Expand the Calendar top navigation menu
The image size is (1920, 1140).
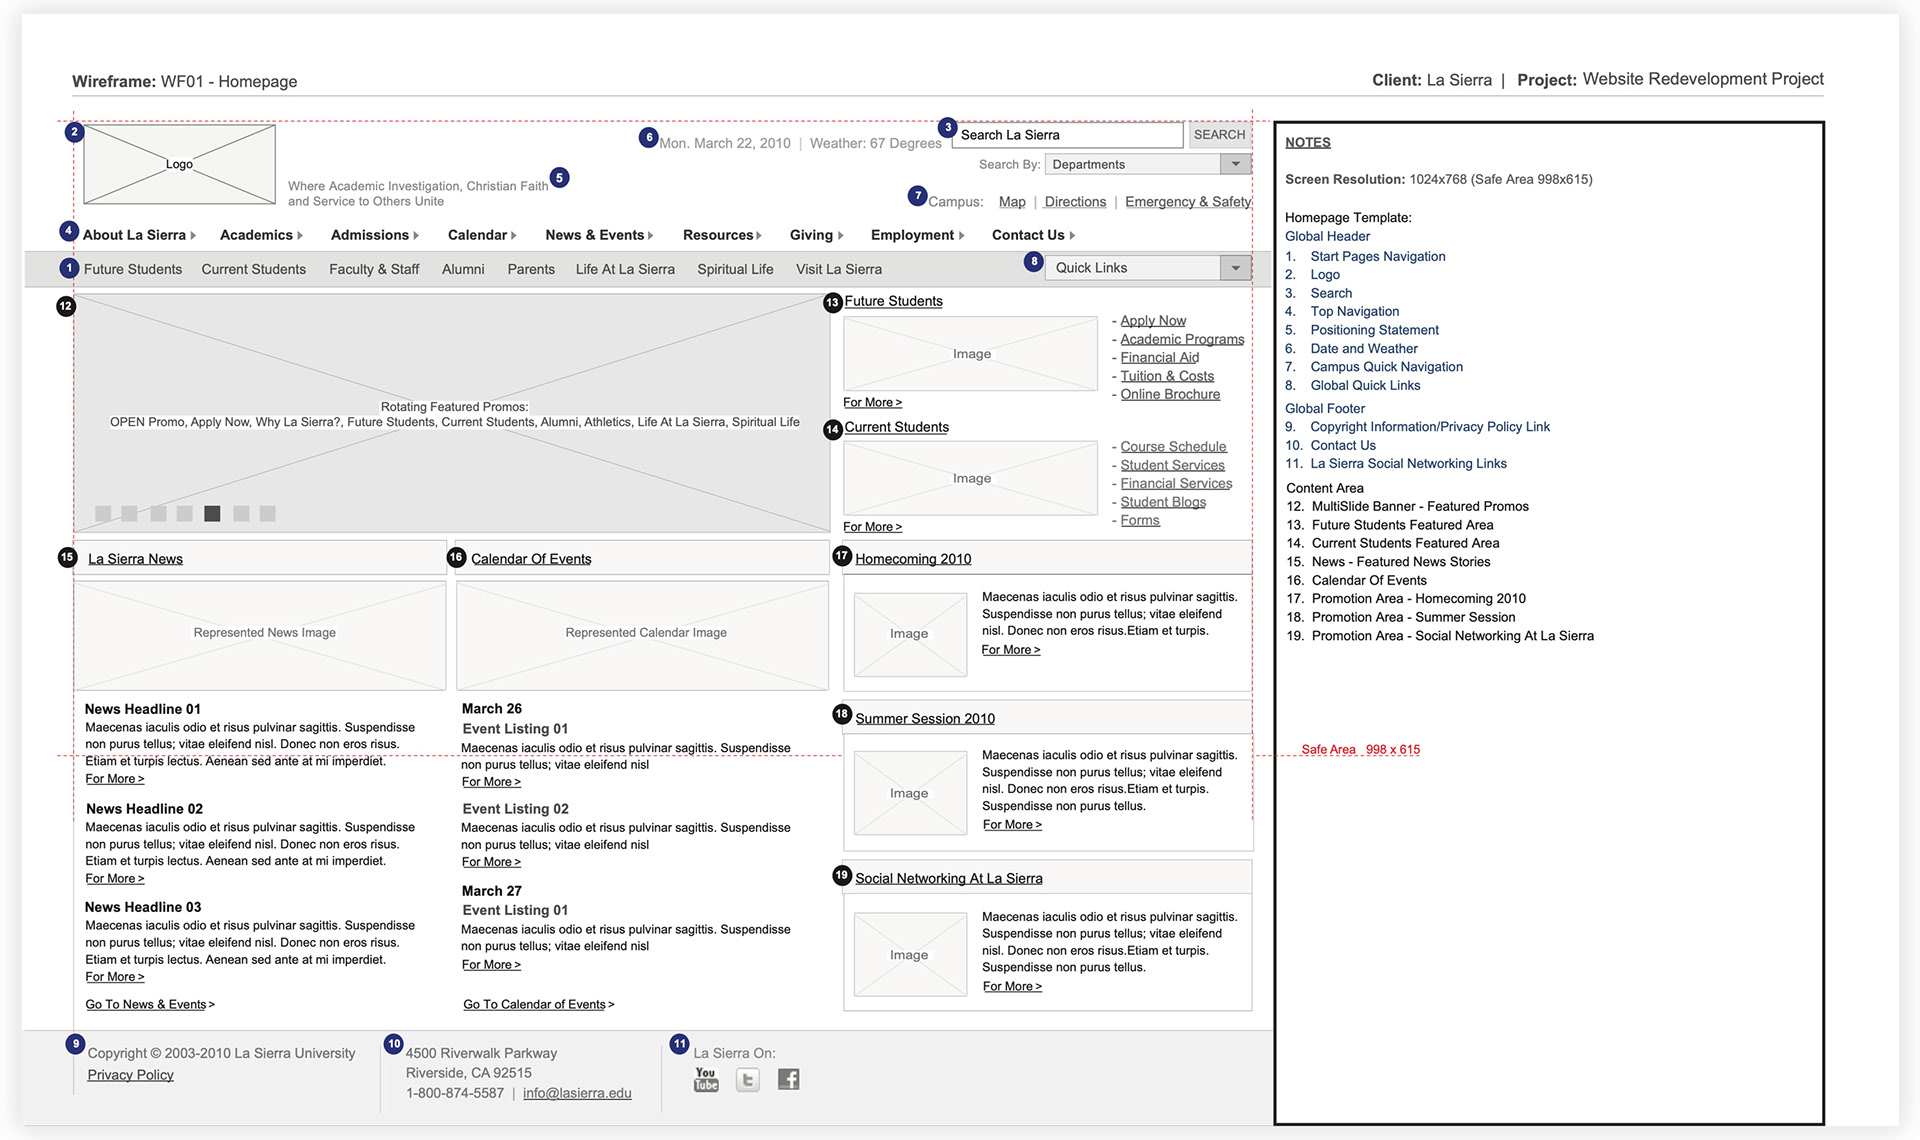click(482, 235)
